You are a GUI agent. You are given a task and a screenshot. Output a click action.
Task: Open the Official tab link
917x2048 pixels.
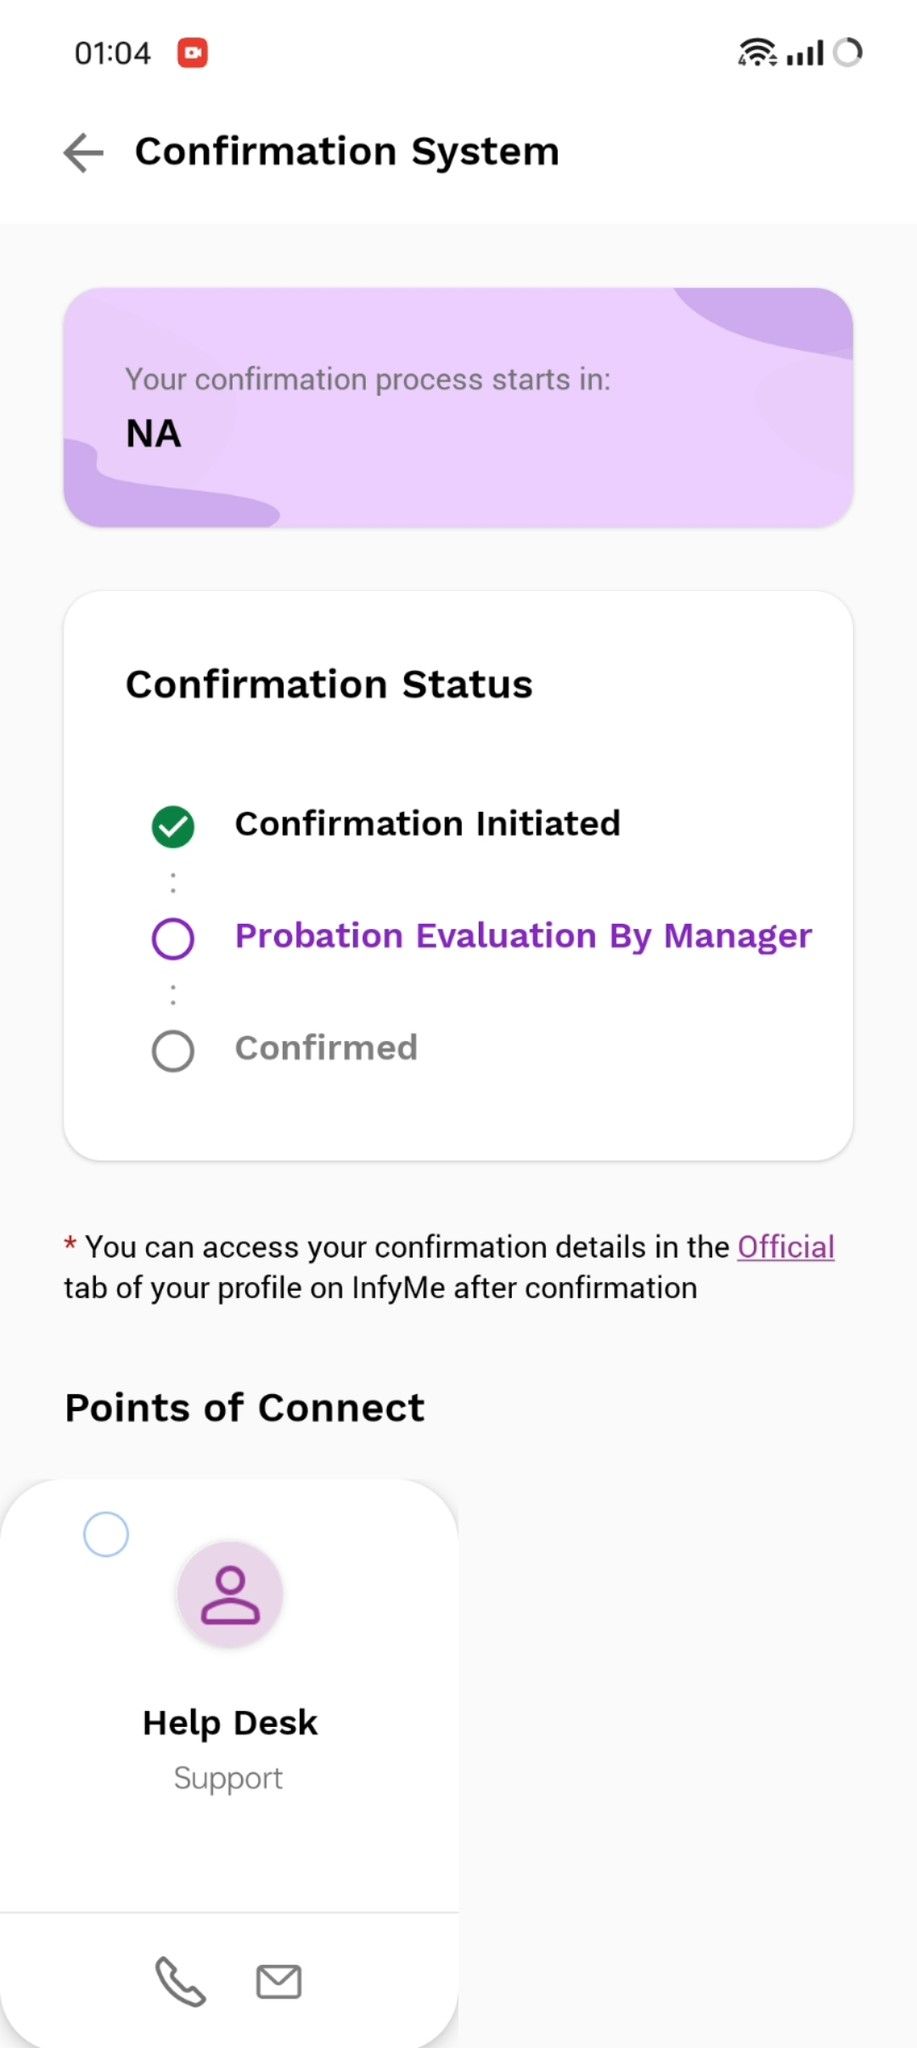click(785, 1246)
